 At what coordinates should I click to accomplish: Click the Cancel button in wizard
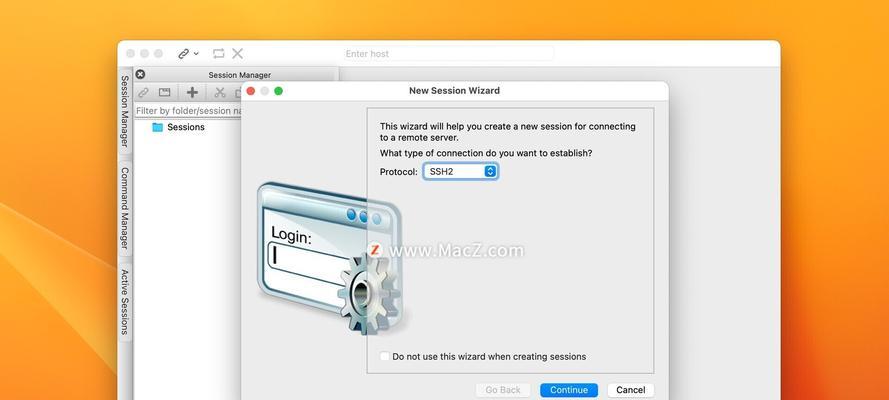pyautogui.click(x=630, y=390)
